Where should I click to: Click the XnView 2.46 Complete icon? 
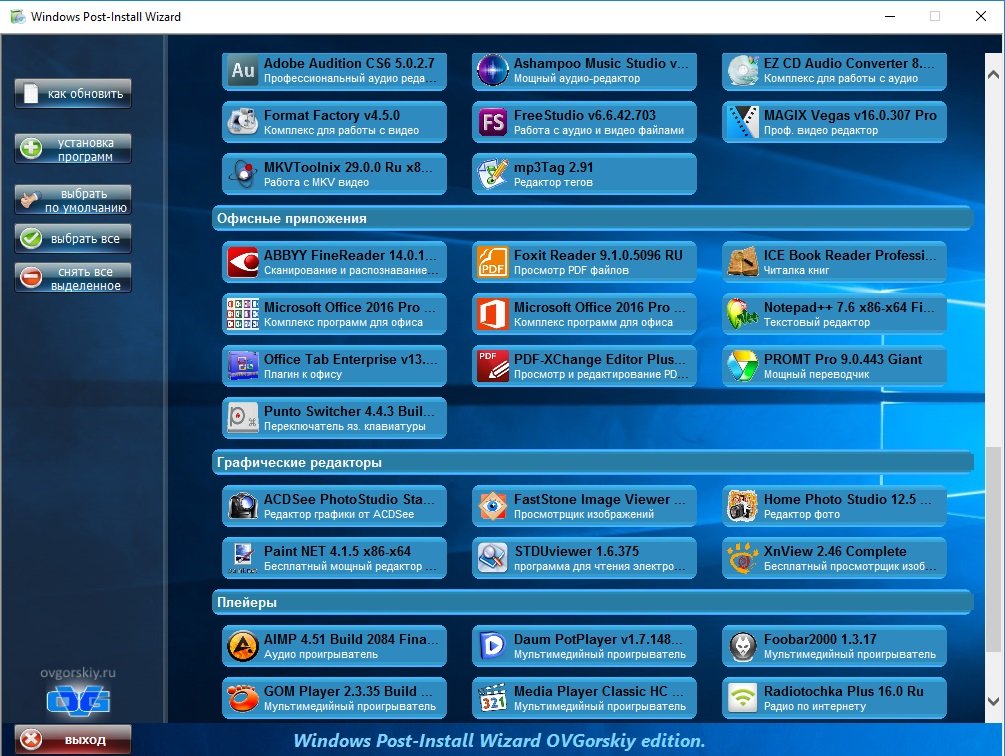(x=743, y=559)
